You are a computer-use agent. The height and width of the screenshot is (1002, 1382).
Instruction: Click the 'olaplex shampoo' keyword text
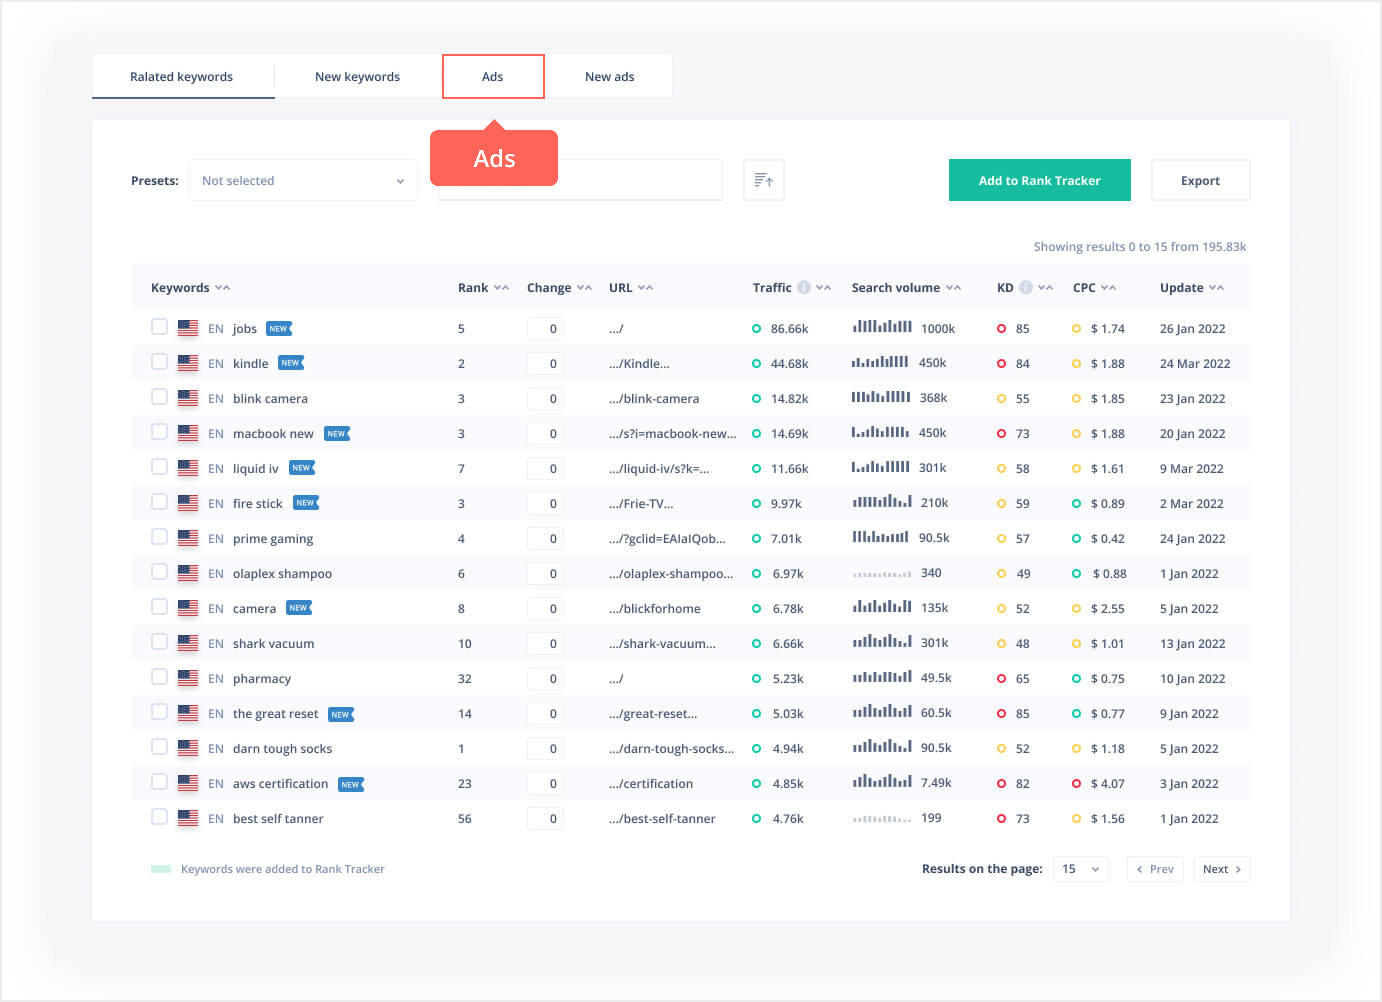[282, 574]
